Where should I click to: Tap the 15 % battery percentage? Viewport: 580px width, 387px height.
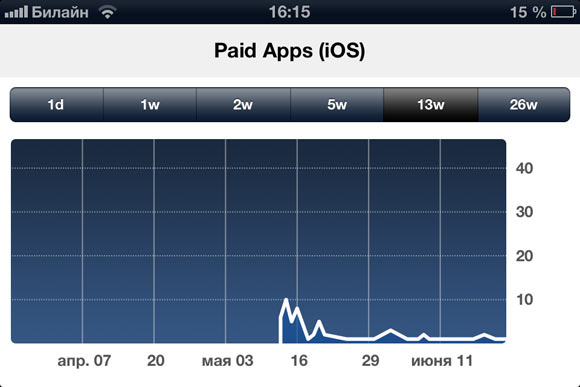coord(528,12)
